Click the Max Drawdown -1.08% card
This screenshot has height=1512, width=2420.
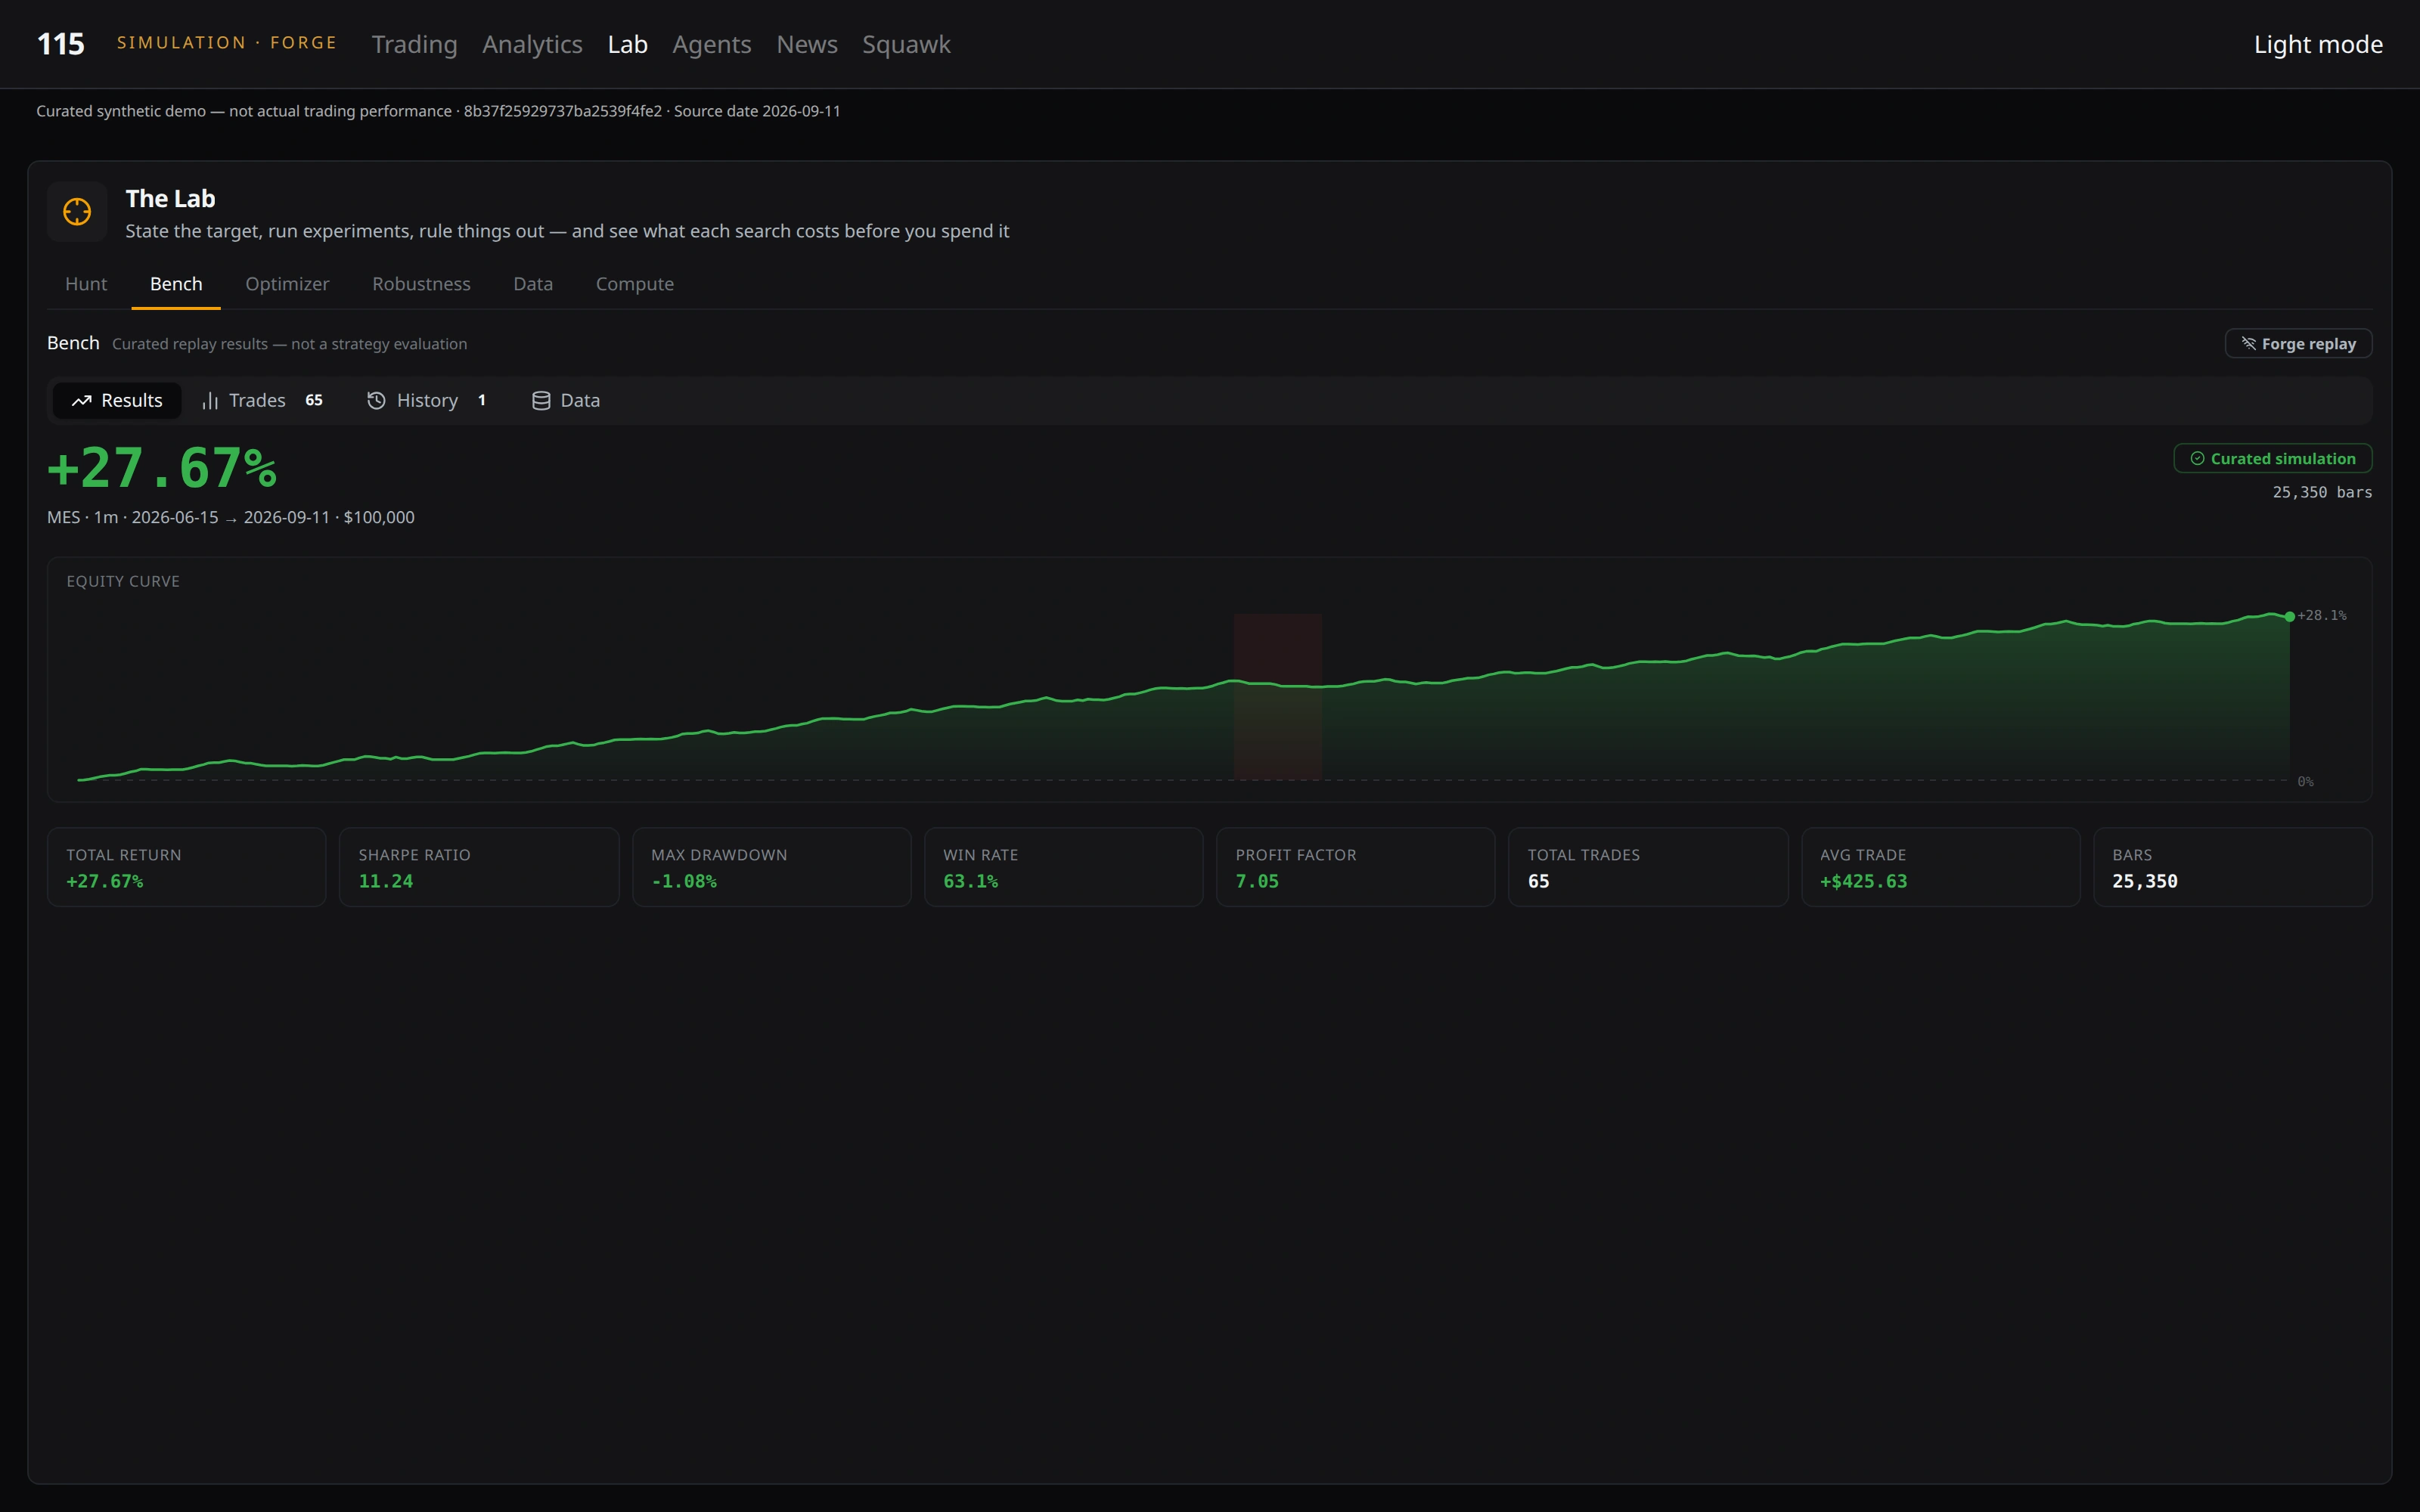(771, 867)
